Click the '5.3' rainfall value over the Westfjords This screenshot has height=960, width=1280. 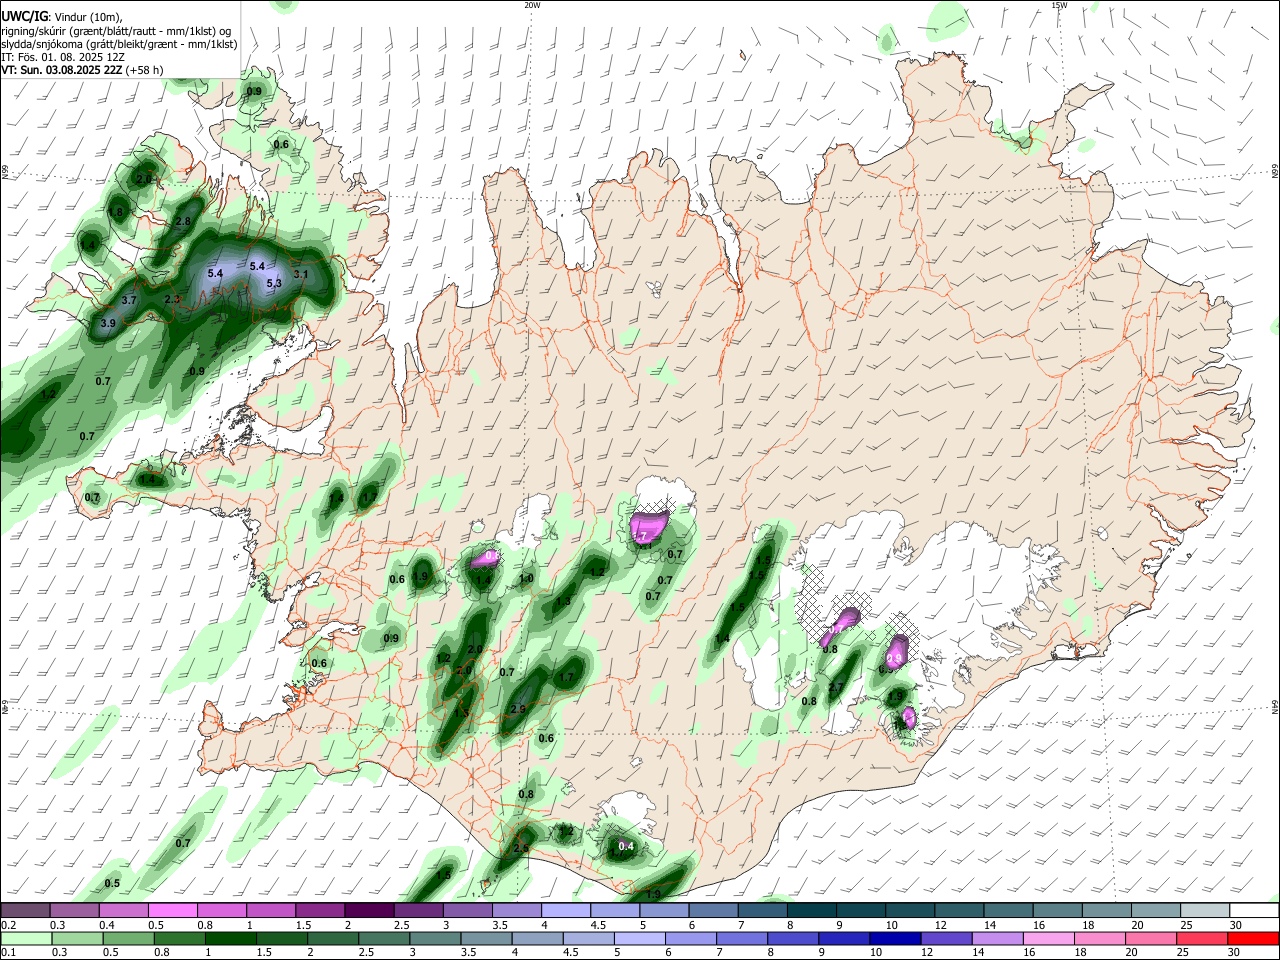(x=274, y=283)
